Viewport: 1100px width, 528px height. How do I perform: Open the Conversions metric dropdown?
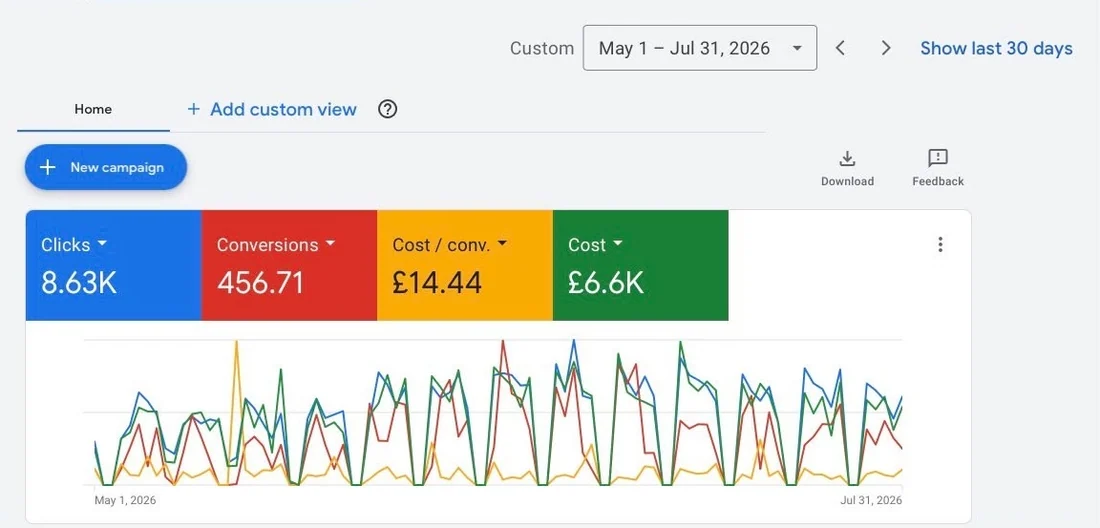coord(276,245)
